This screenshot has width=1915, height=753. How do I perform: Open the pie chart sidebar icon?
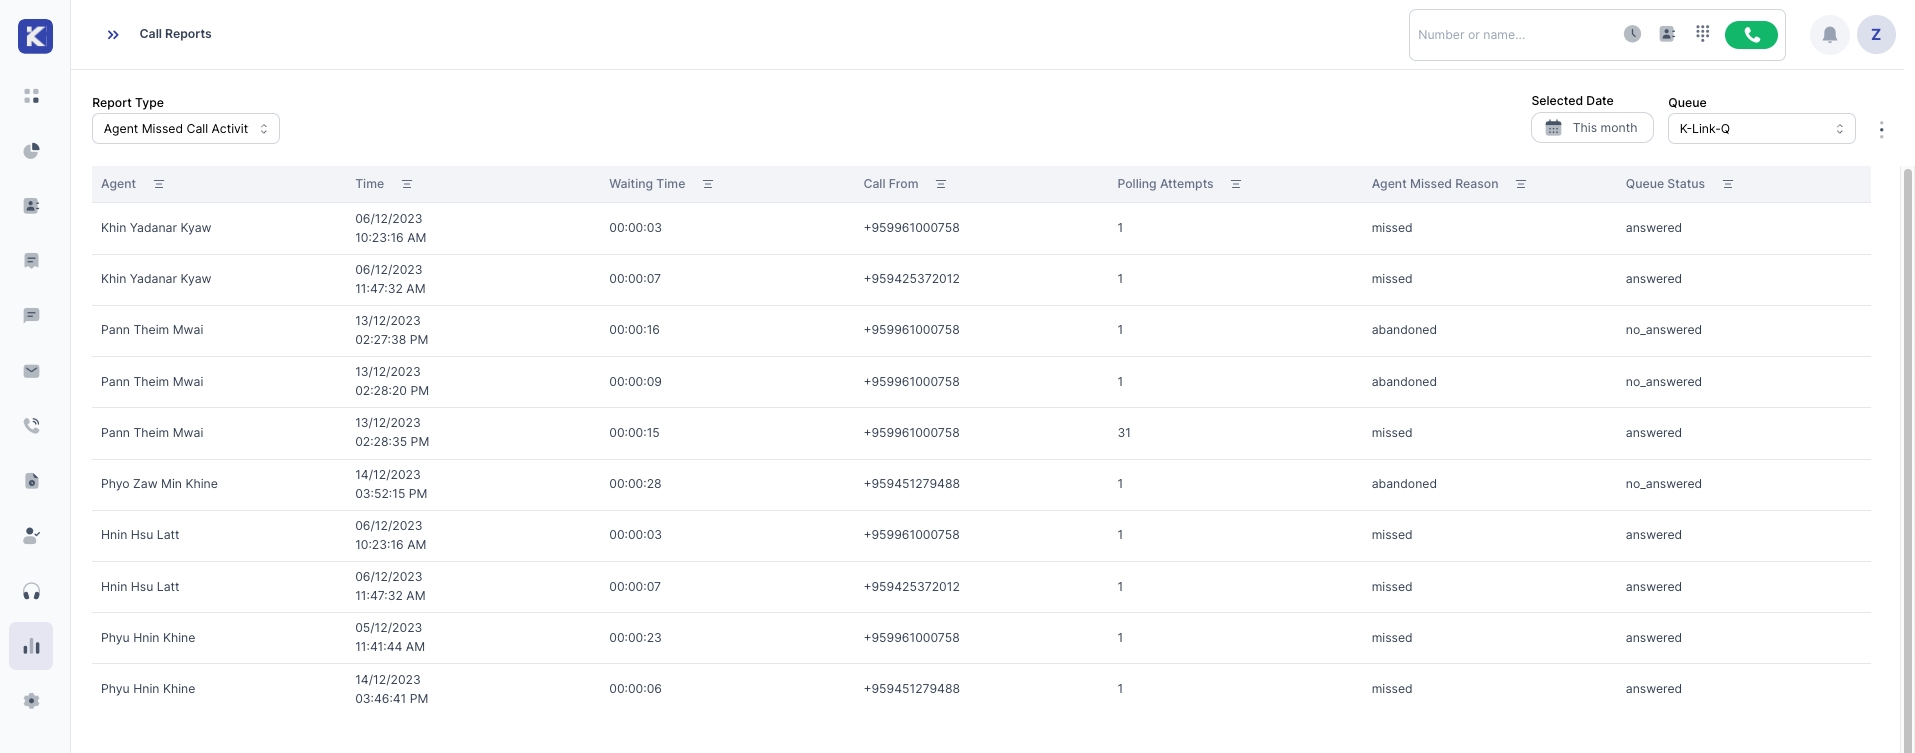[x=32, y=151]
